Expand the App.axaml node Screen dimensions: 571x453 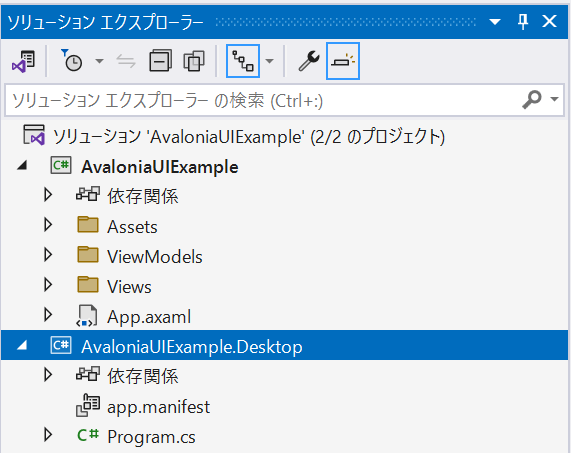48,315
